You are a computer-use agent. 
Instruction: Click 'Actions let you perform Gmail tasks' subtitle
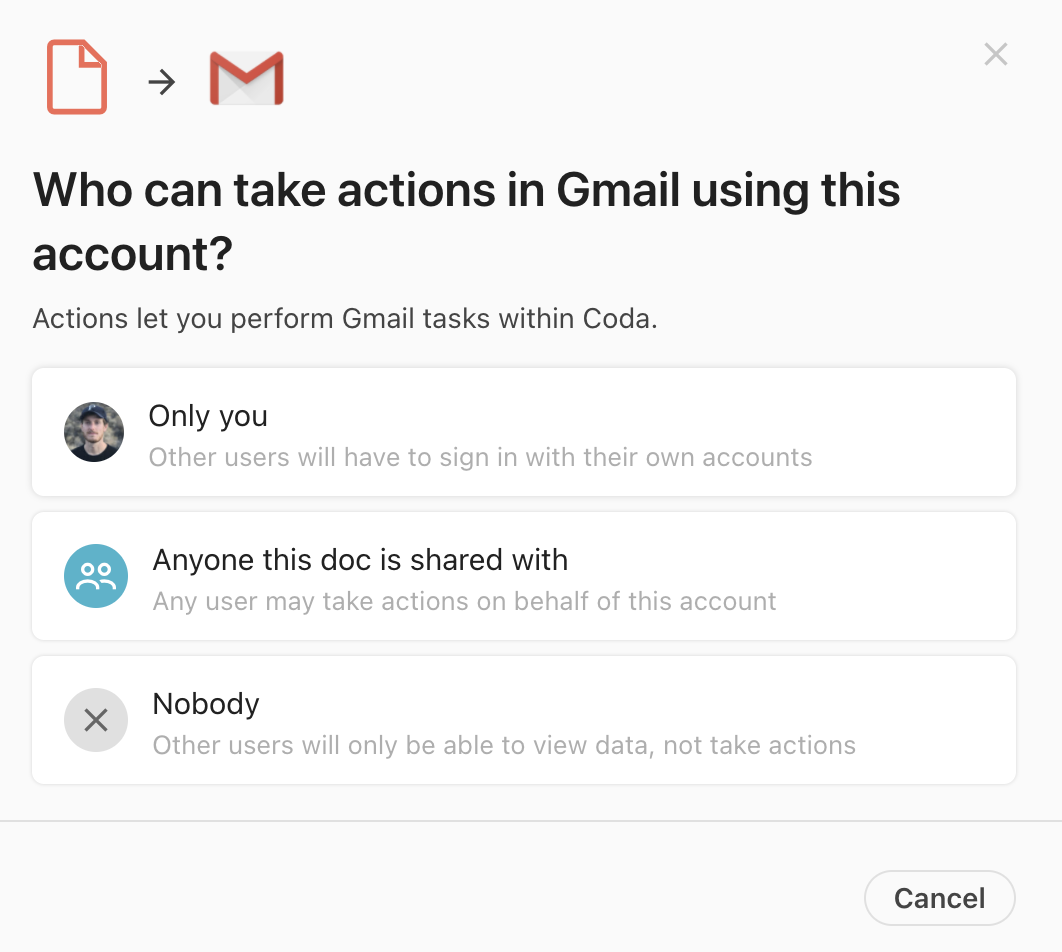(345, 319)
